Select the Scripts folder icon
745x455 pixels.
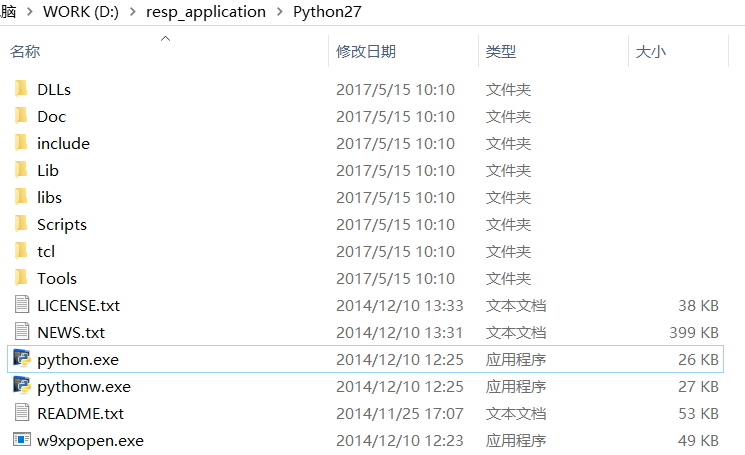21,224
